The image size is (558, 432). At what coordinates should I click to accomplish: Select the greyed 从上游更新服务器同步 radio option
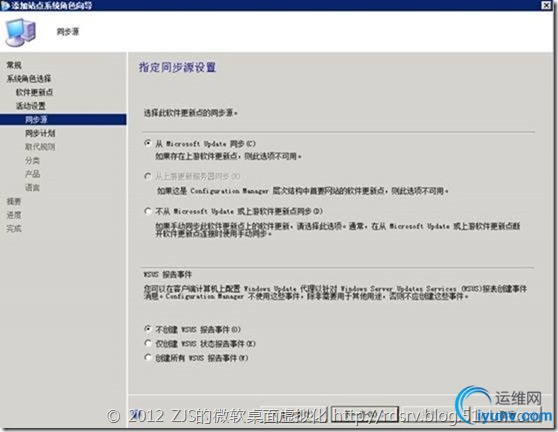click(x=148, y=176)
